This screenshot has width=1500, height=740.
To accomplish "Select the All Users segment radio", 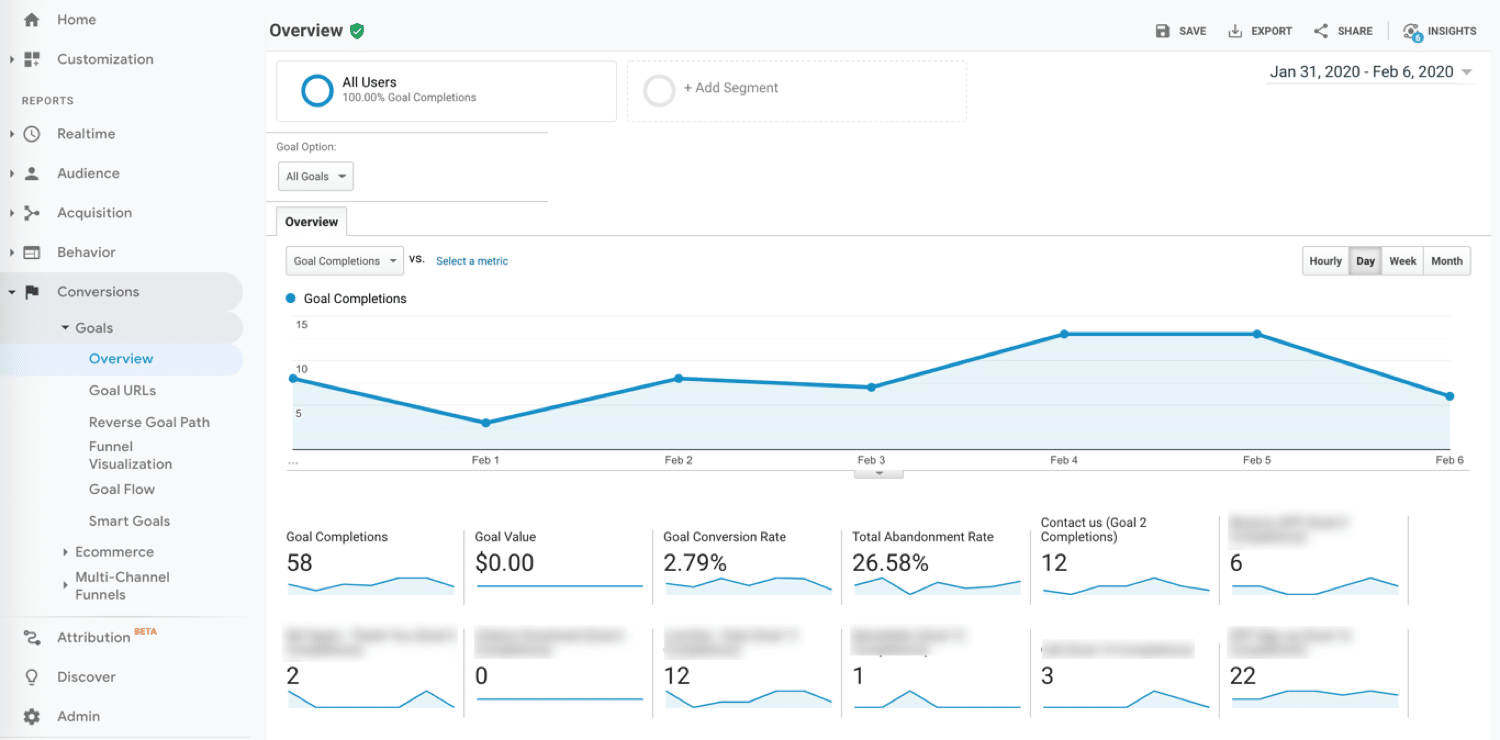I will [317, 90].
